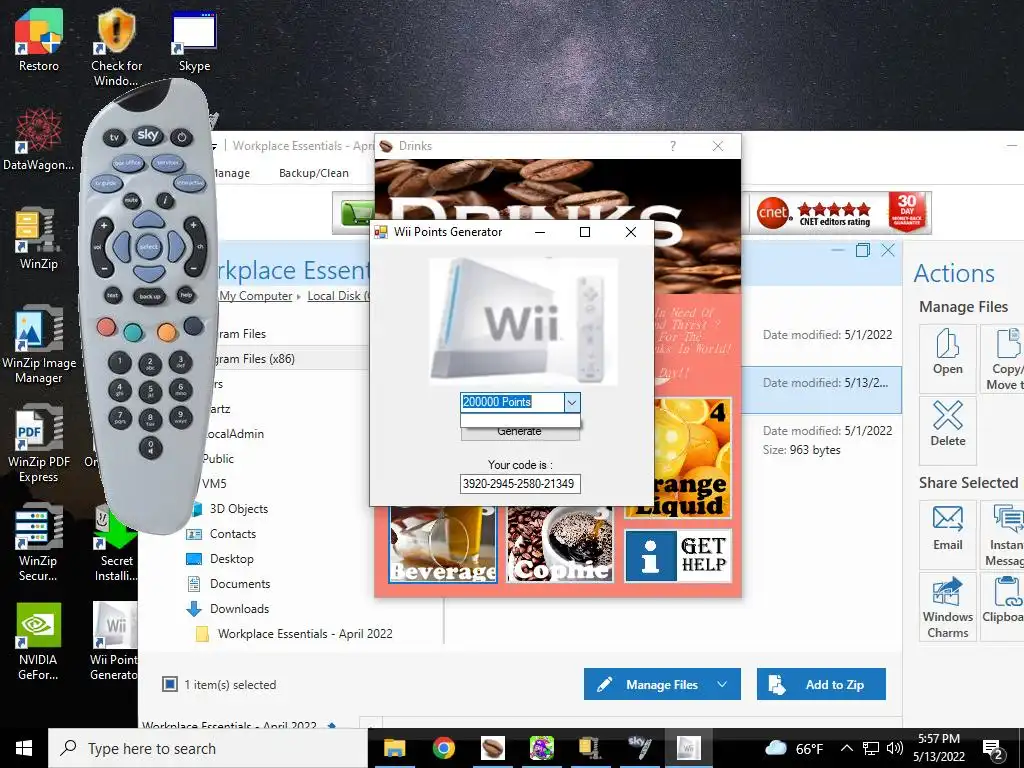Open WinZip PDF Express shortcut

(38, 444)
